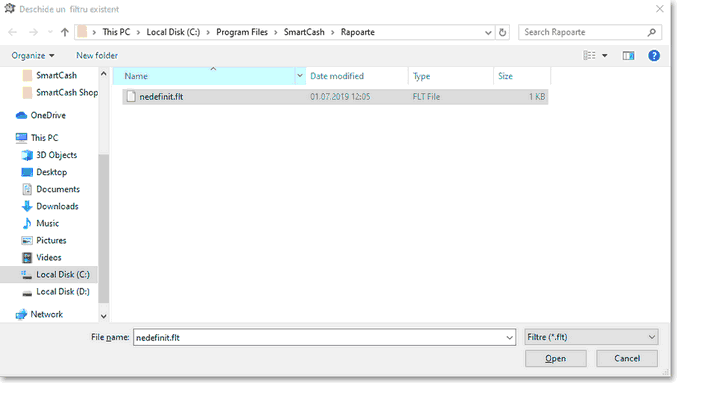Open Pictures in navigation pane

[44, 240]
